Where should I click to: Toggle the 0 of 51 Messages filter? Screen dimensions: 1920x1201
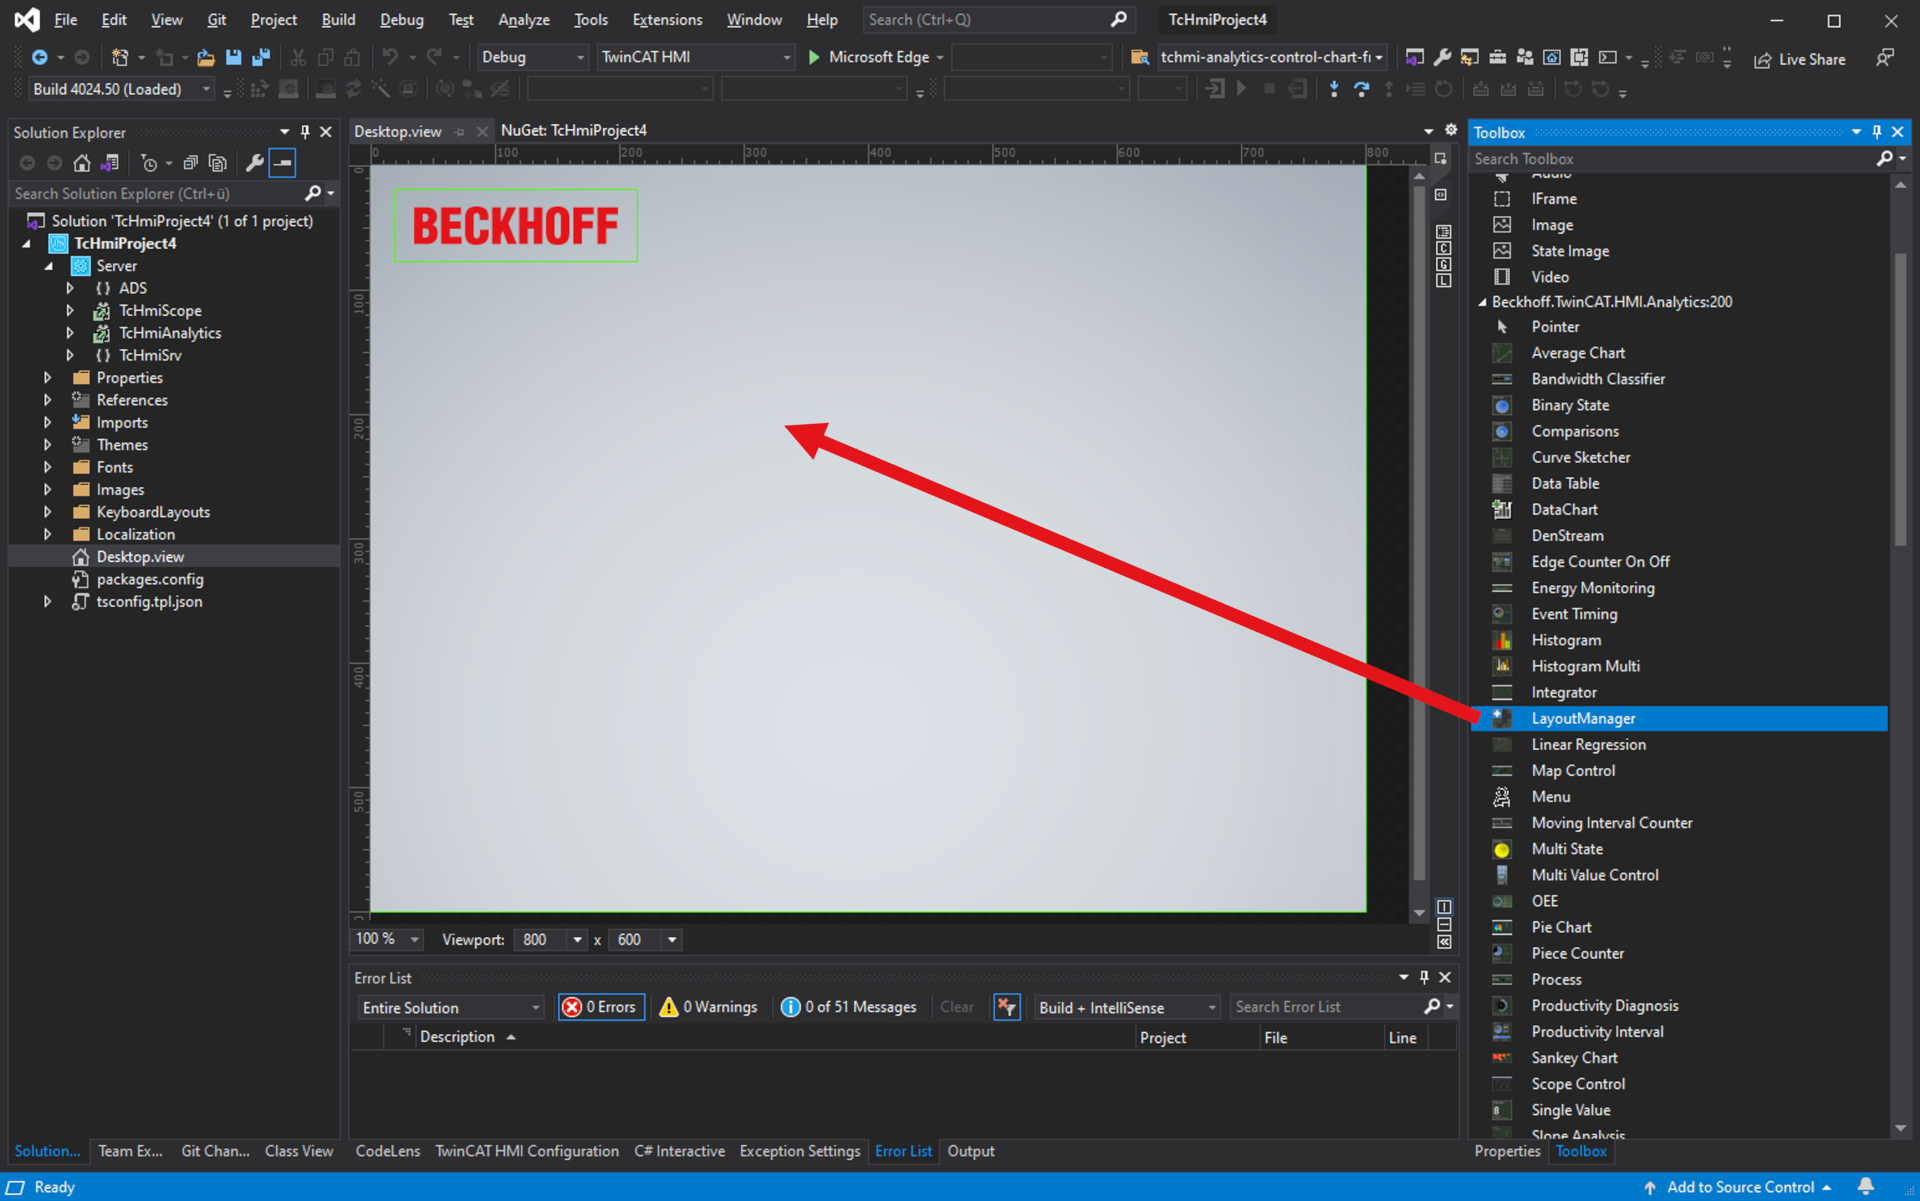848,1007
